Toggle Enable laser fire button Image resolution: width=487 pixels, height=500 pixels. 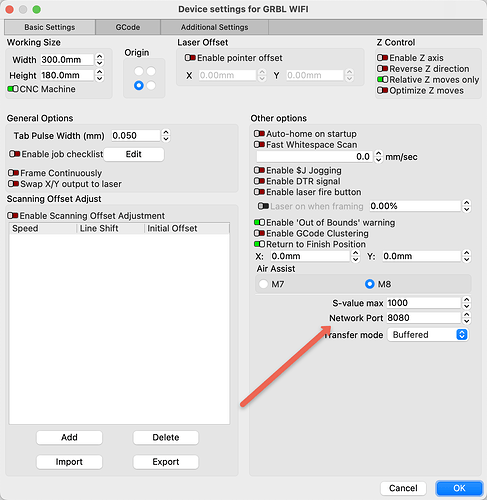[x=259, y=192]
